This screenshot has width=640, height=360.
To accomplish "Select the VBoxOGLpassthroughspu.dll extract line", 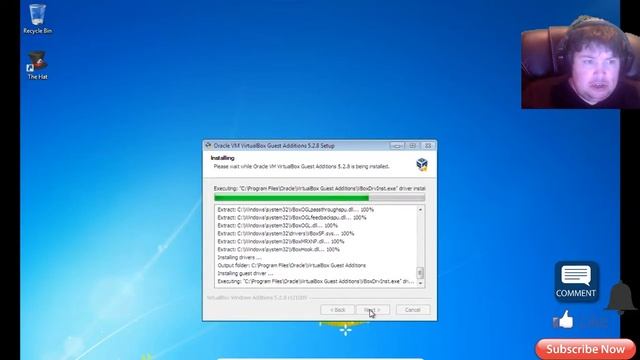I will point(296,209).
